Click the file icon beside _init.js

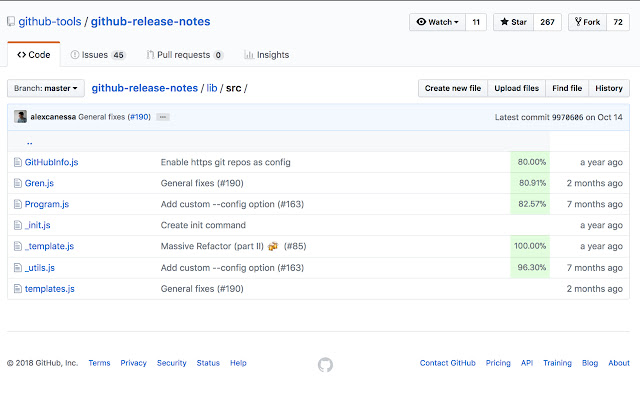click(17, 225)
